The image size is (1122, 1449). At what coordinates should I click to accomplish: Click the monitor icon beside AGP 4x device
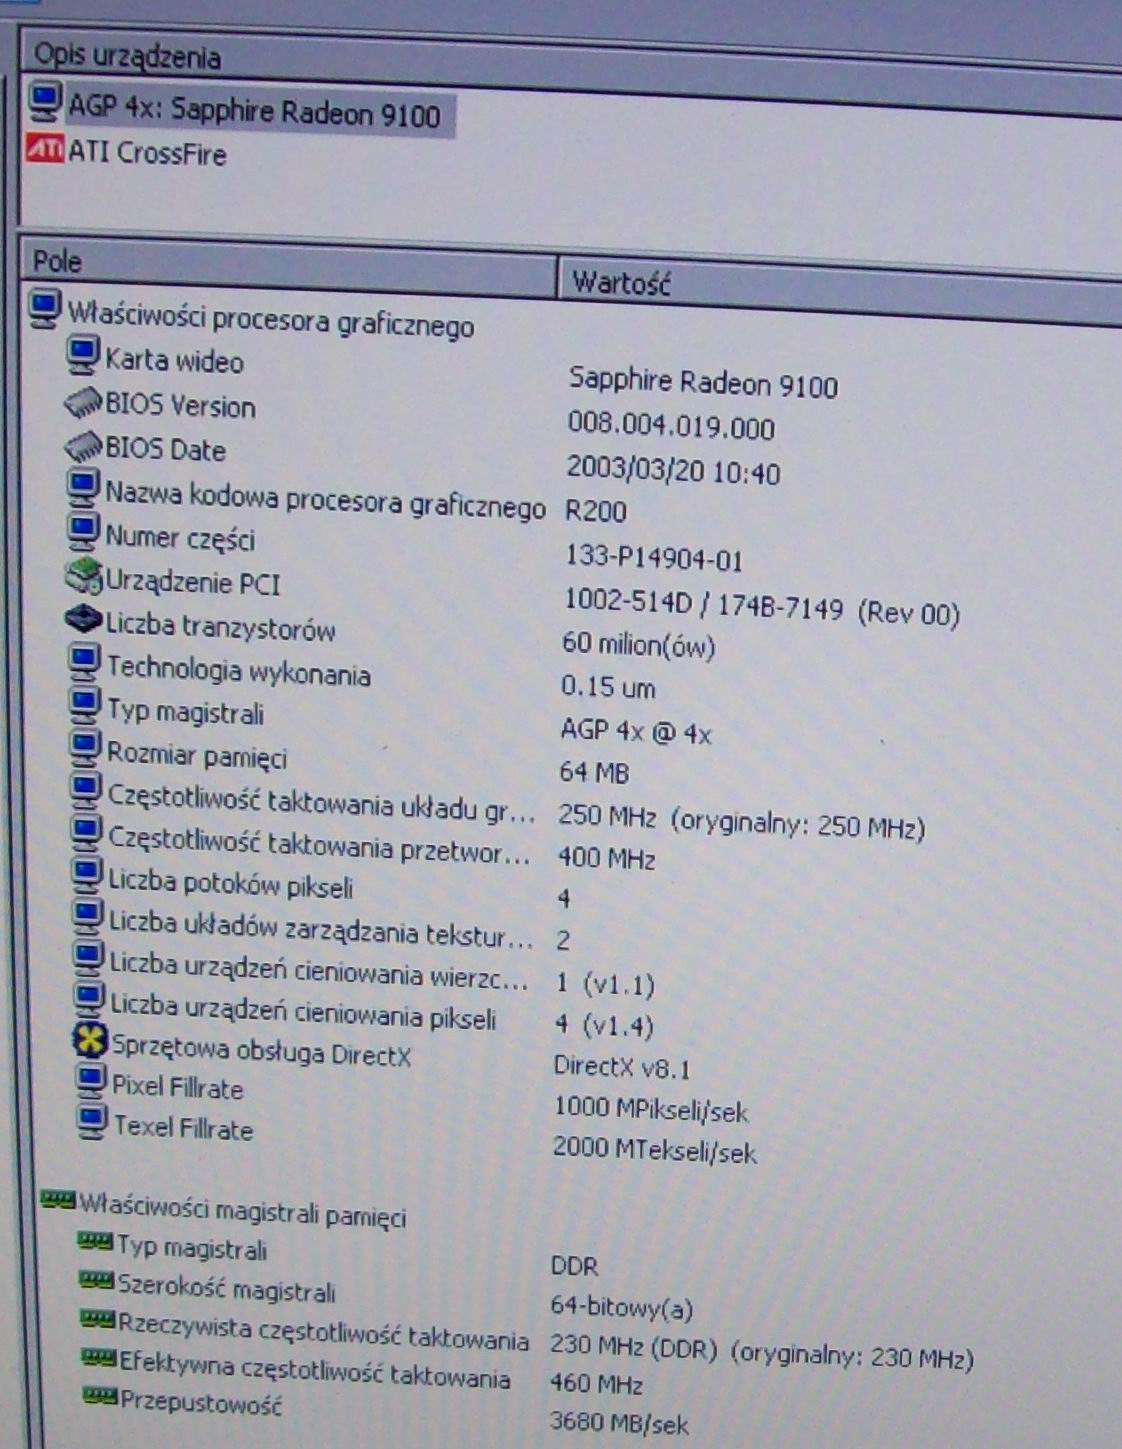point(45,100)
